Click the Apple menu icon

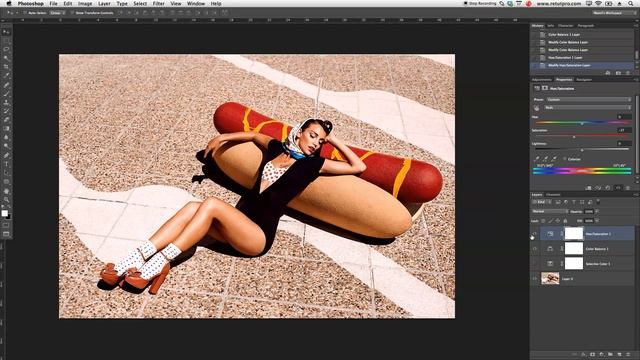[9, 3]
